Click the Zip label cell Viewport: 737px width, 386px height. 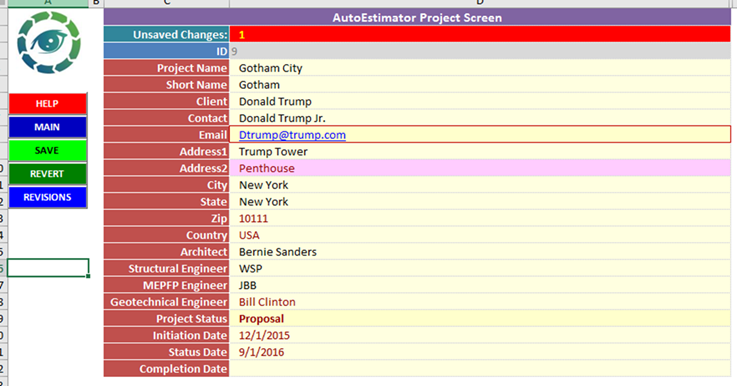(166, 218)
